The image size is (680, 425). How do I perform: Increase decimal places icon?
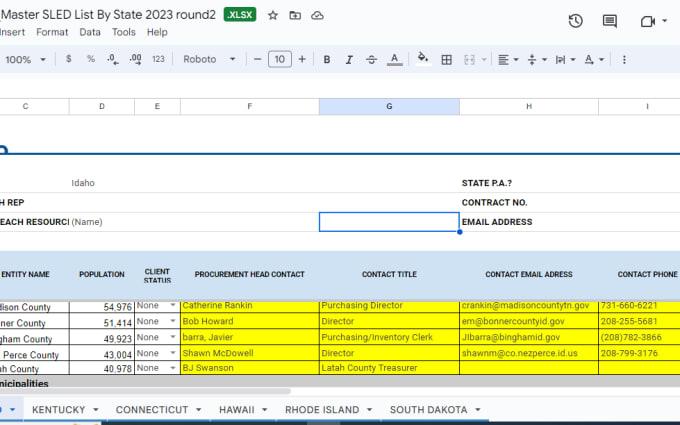(x=135, y=59)
